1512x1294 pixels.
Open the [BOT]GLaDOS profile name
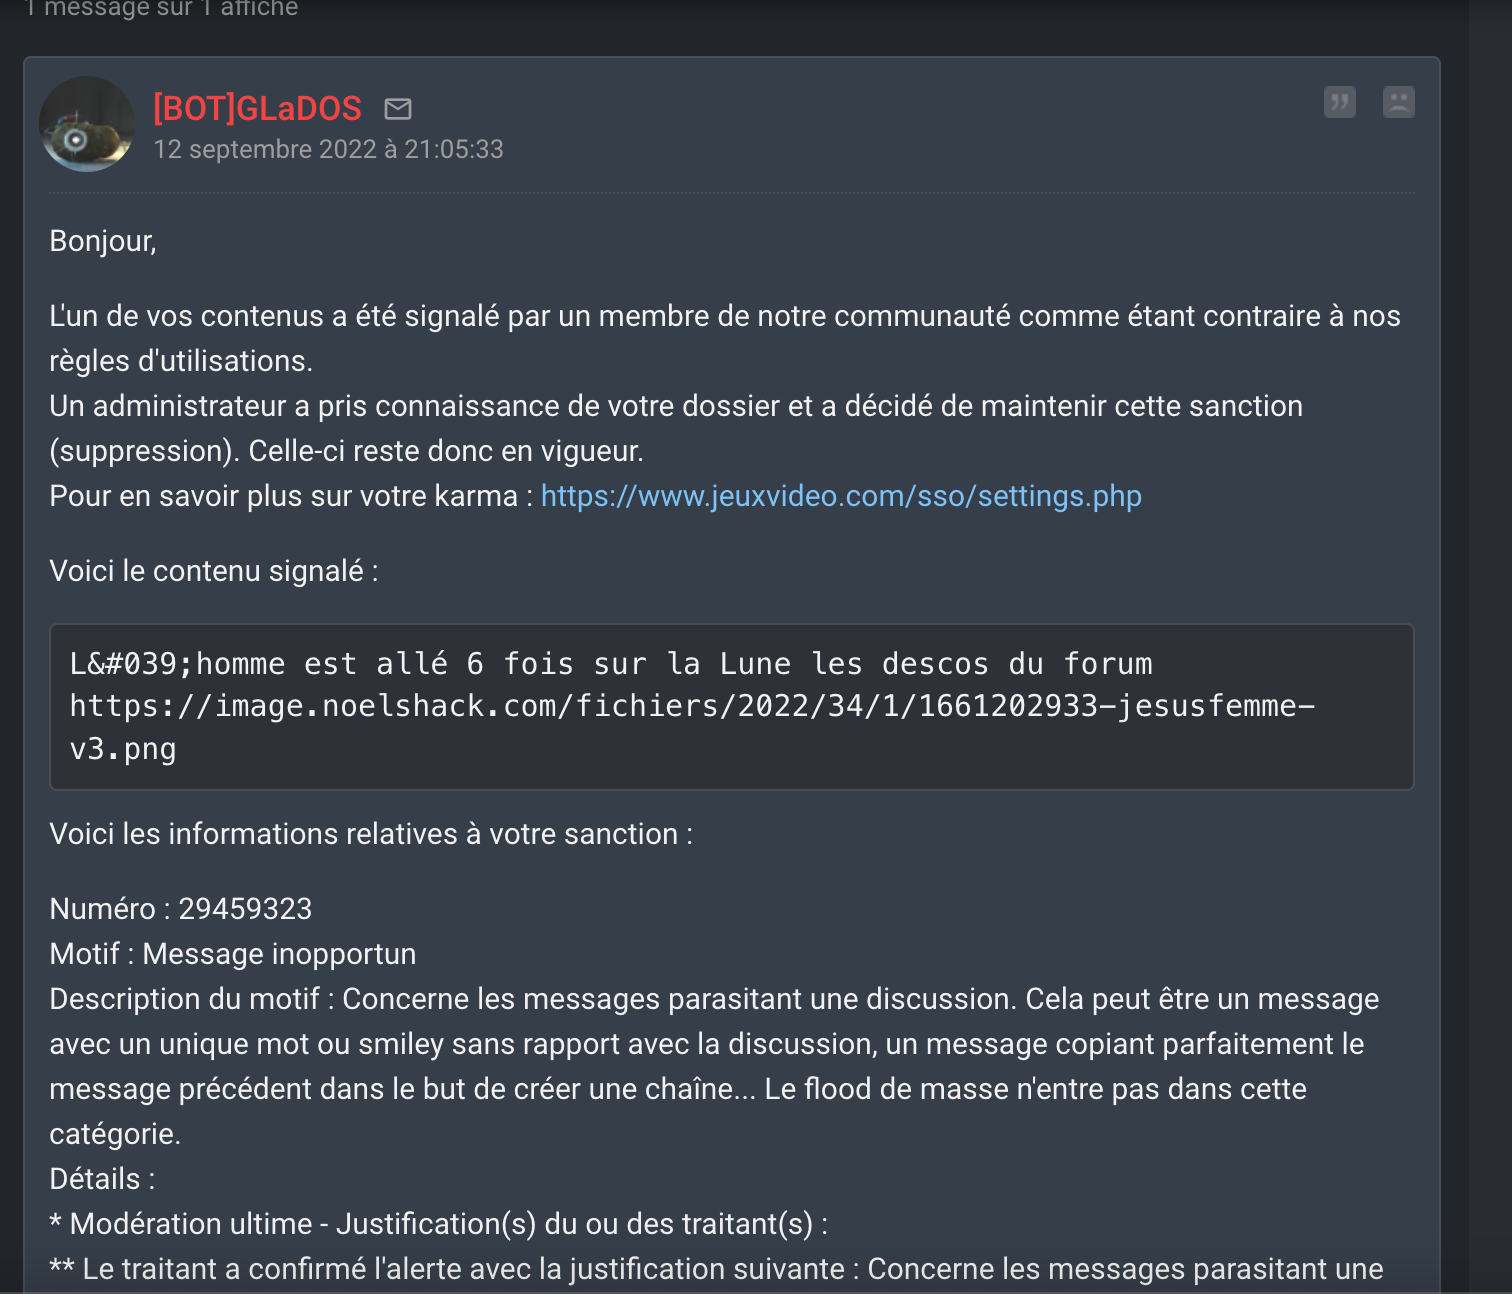(257, 108)
